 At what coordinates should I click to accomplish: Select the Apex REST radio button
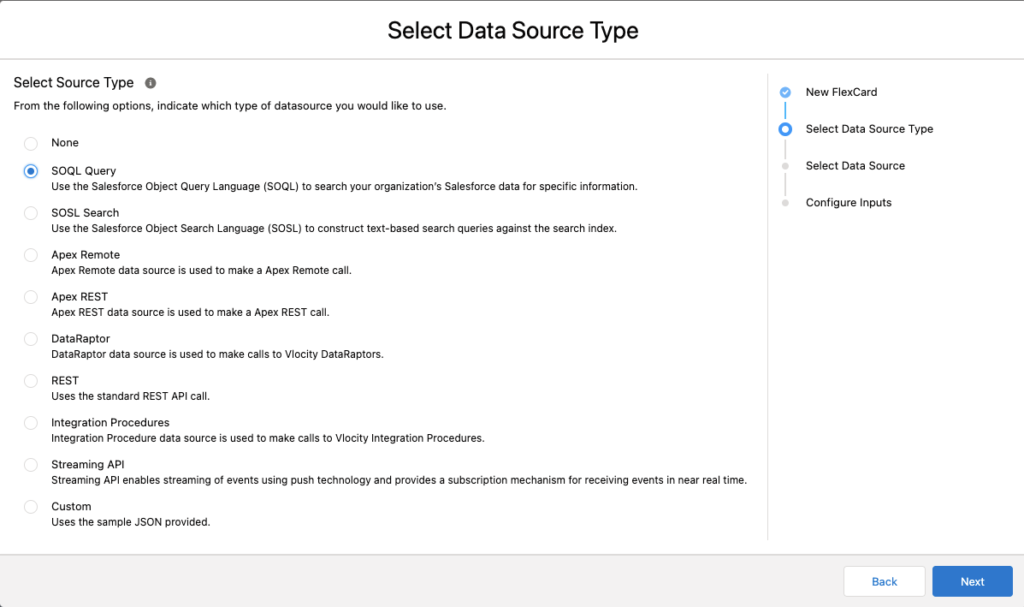coord(31,297)
